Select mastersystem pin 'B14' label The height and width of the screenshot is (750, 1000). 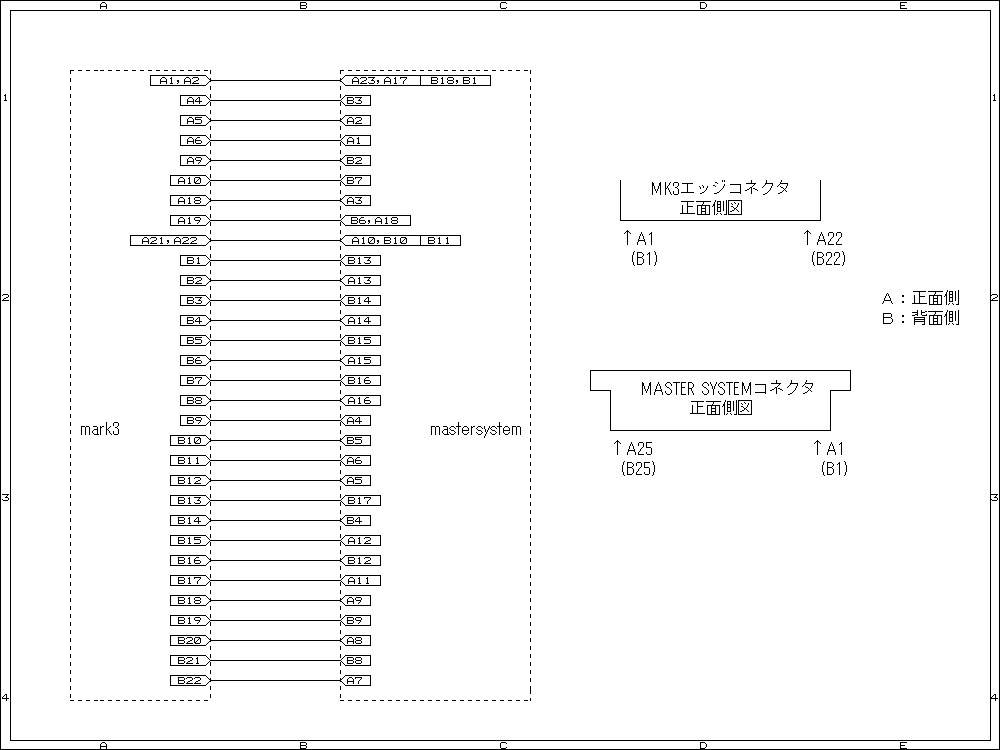pyautogui.click(x=360, y=300)
